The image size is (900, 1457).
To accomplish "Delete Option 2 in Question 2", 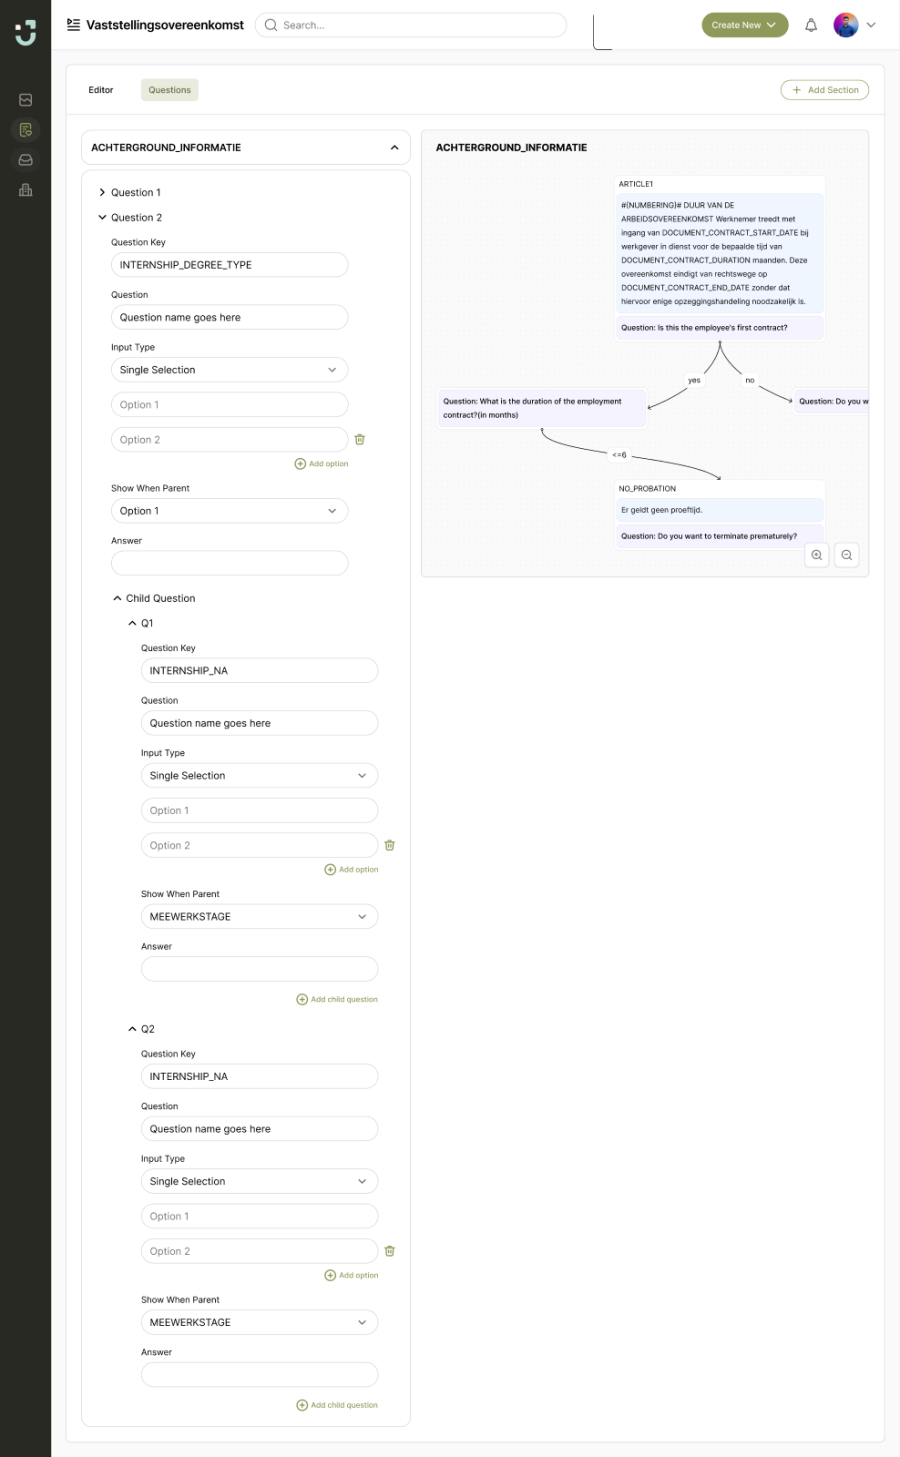I will (x=360, y=439).
